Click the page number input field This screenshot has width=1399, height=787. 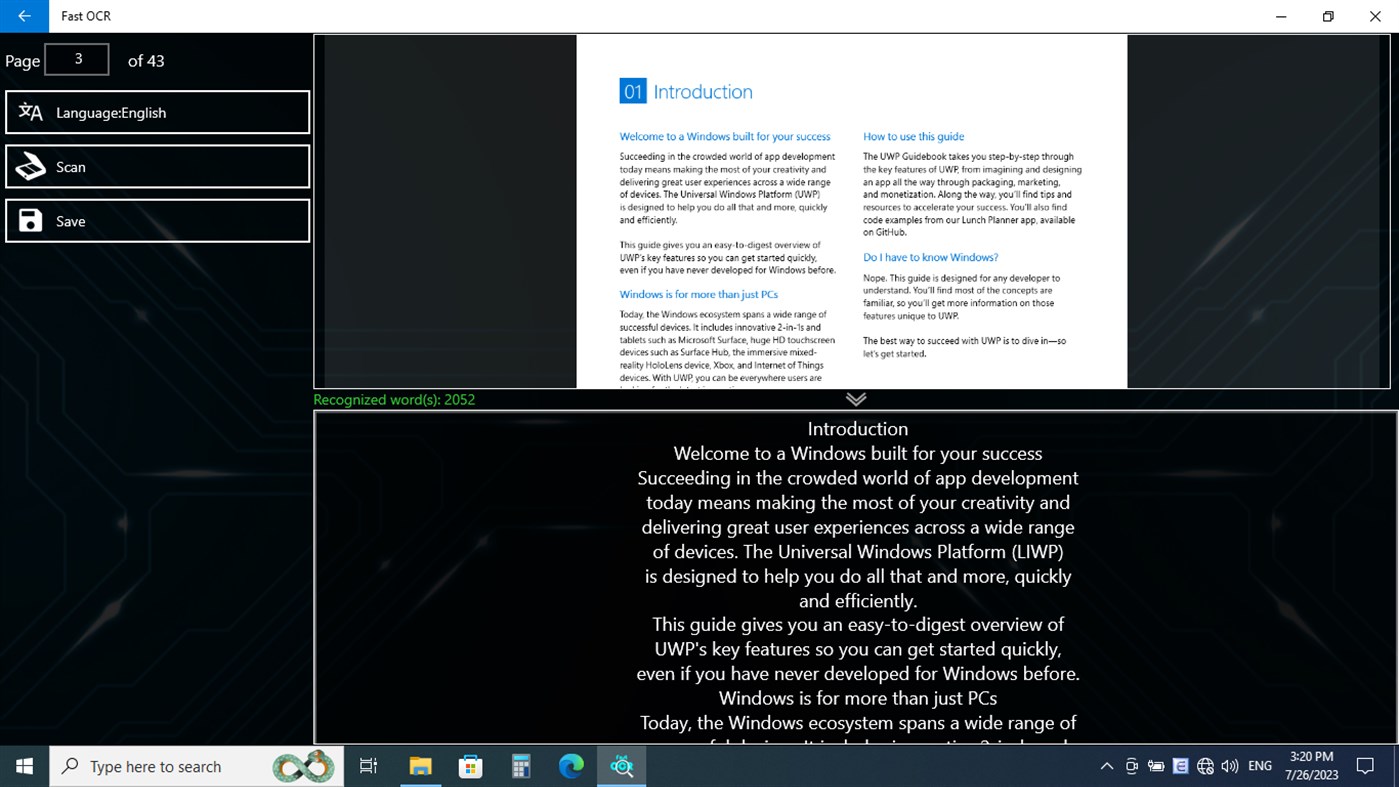click(x=77, y=59)
